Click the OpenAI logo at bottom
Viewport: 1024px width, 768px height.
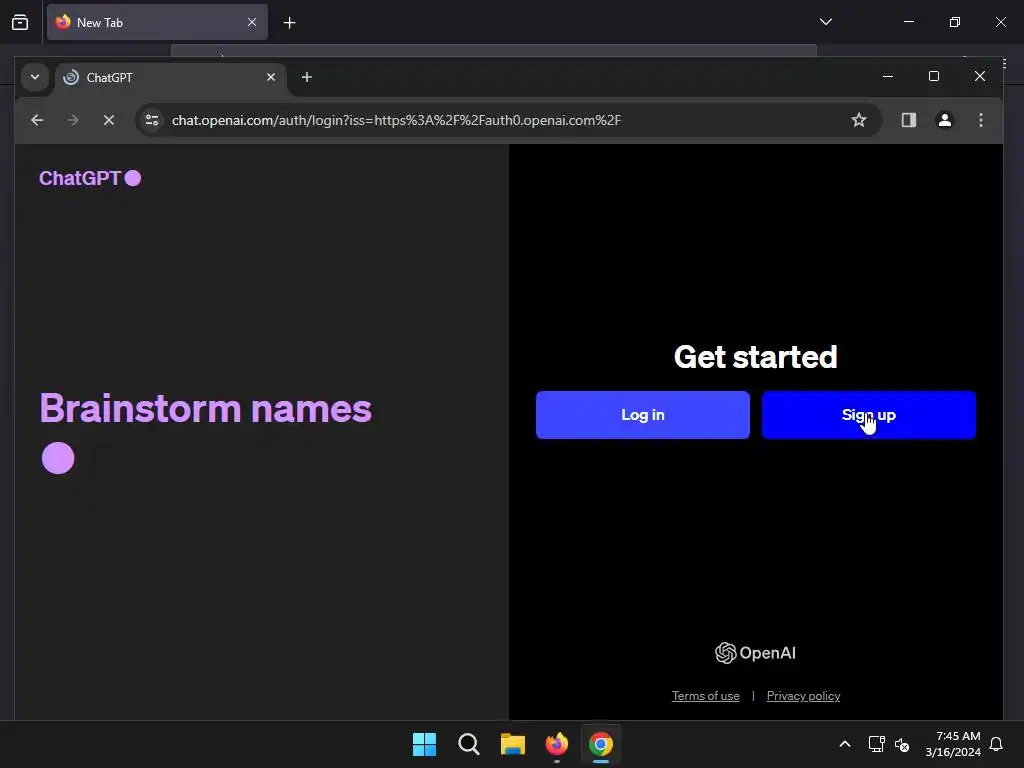(756, 653)
